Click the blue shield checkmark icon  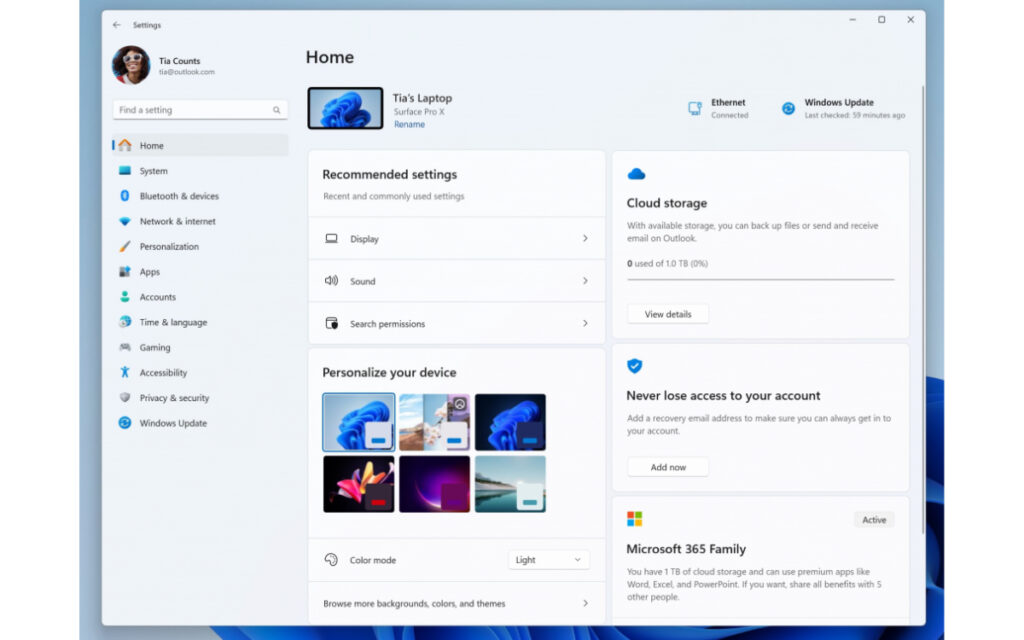634,366
